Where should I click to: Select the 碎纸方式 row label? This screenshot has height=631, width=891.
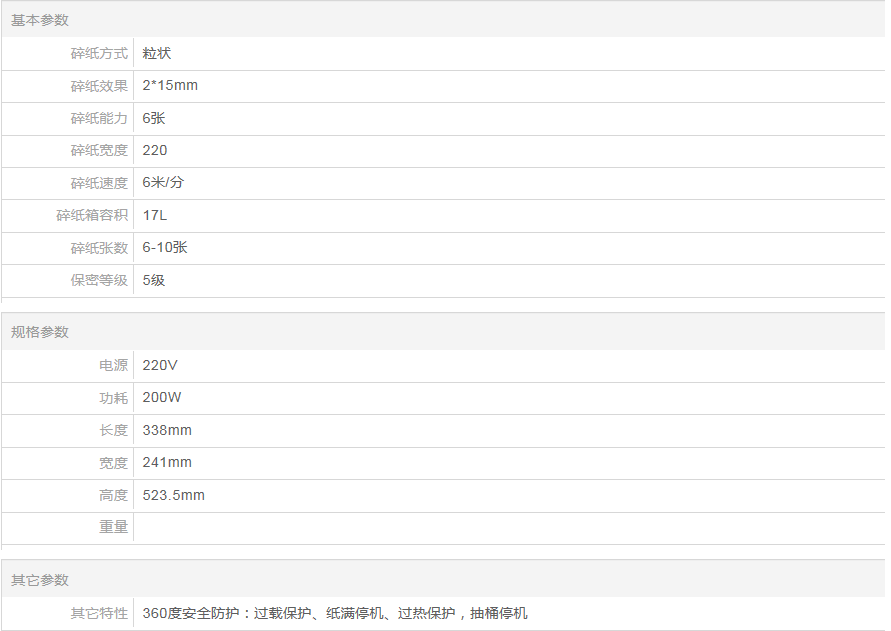[x=99, y=53]
